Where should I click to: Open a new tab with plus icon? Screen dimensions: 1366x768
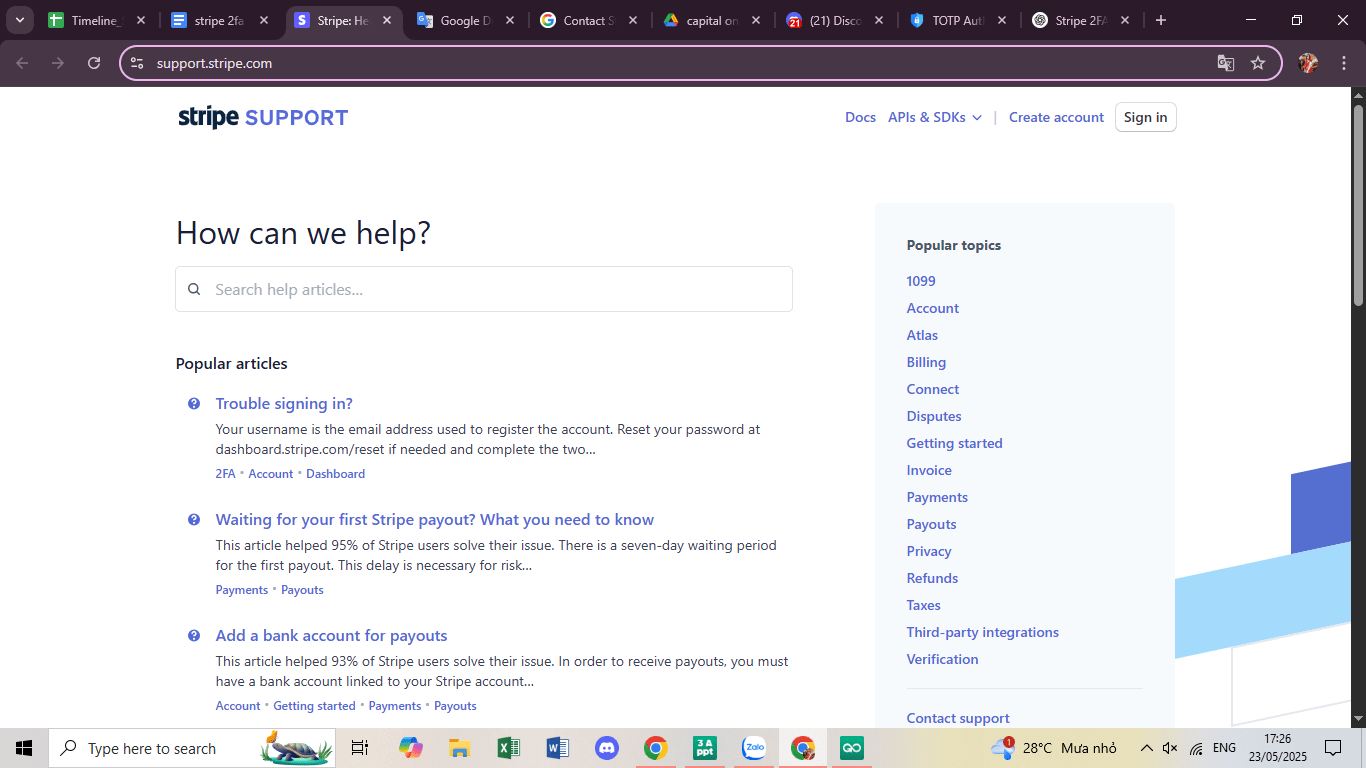[x=1160, y=20]
